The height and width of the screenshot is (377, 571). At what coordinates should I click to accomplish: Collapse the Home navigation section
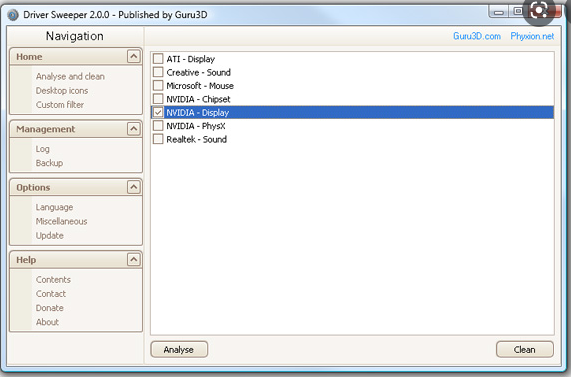134,56
